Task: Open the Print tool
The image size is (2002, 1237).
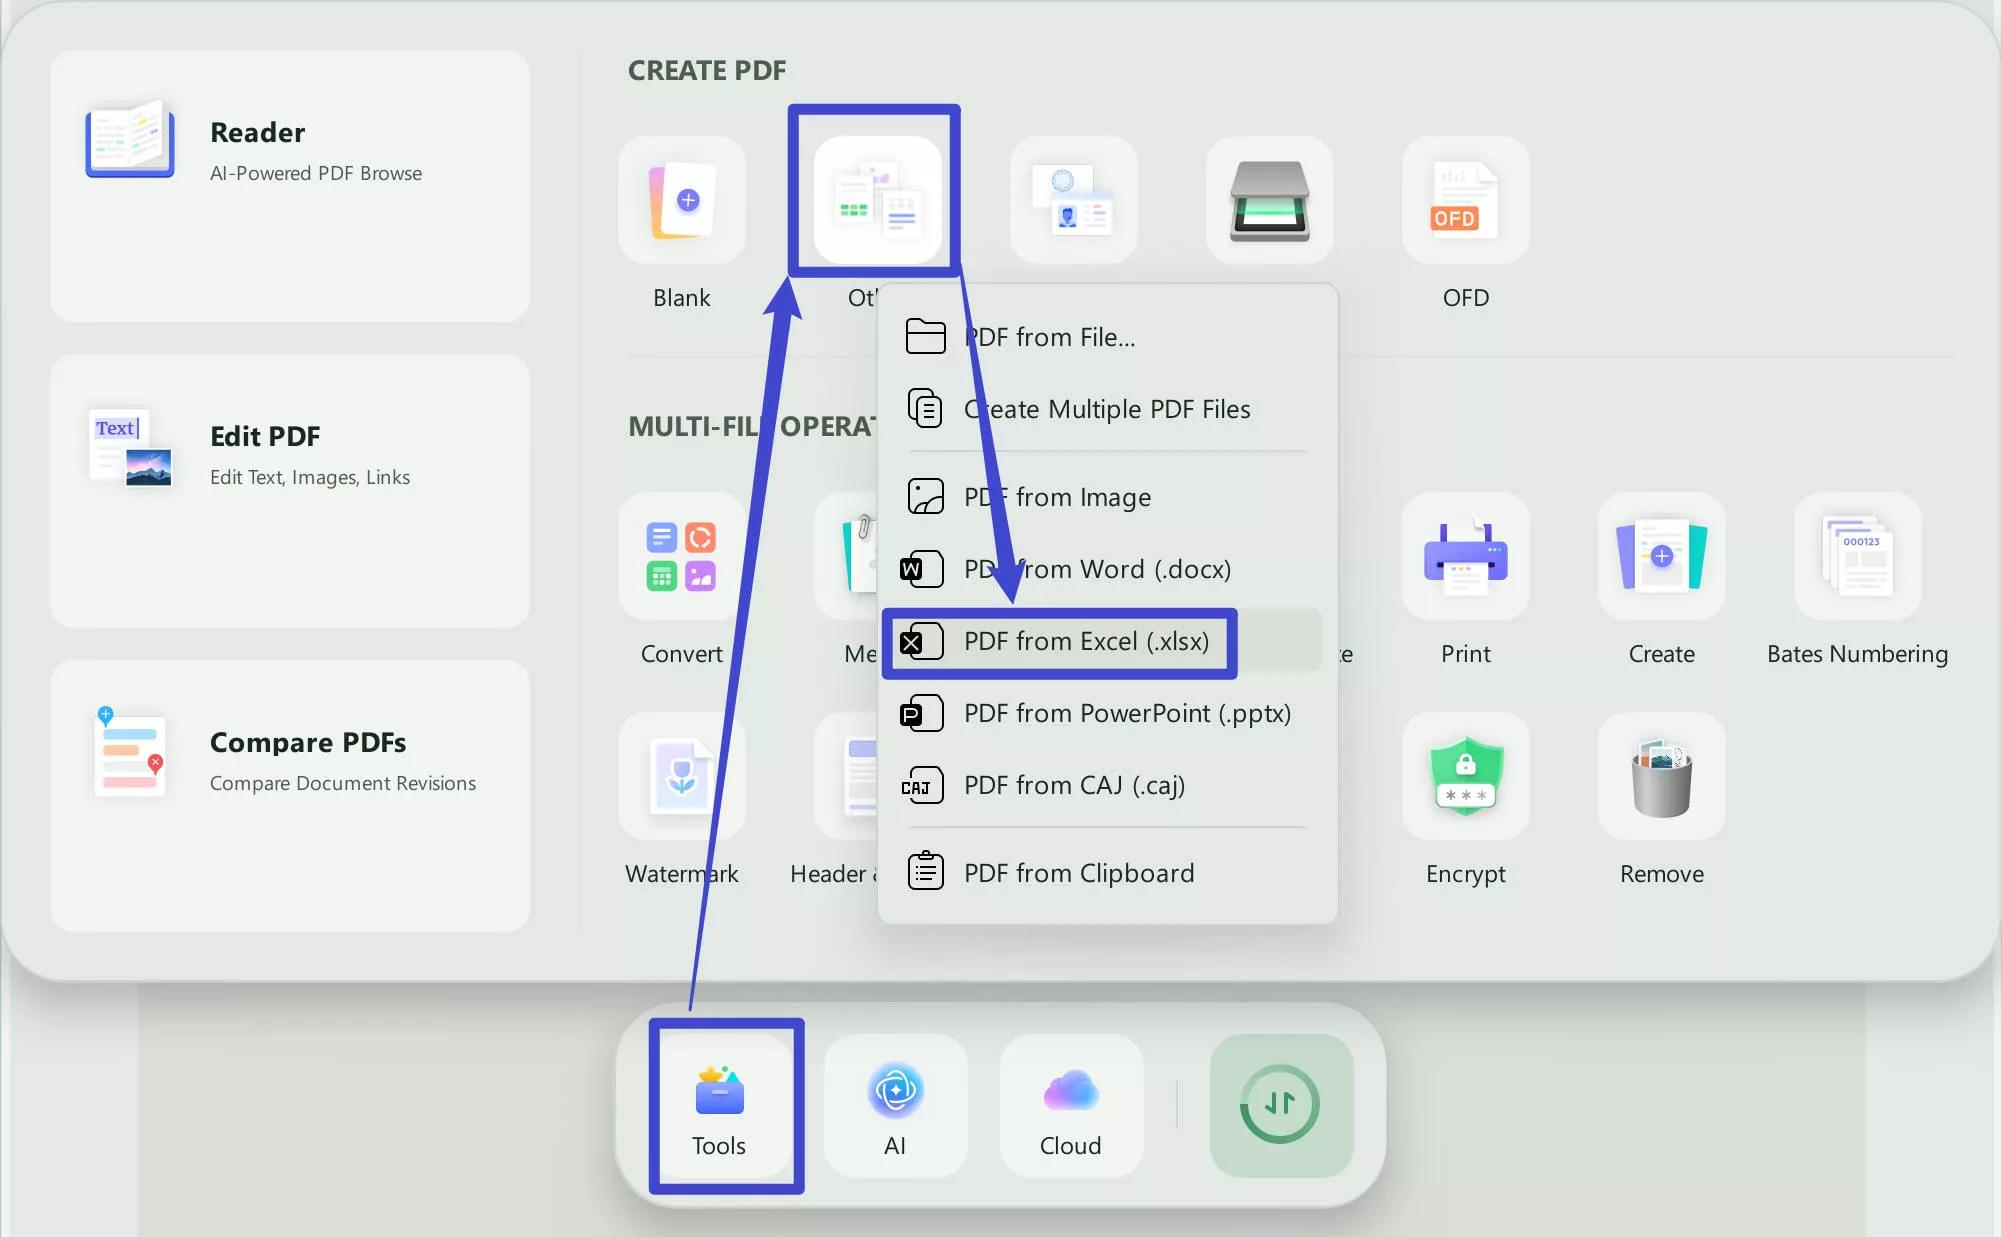Action: 1464,557
